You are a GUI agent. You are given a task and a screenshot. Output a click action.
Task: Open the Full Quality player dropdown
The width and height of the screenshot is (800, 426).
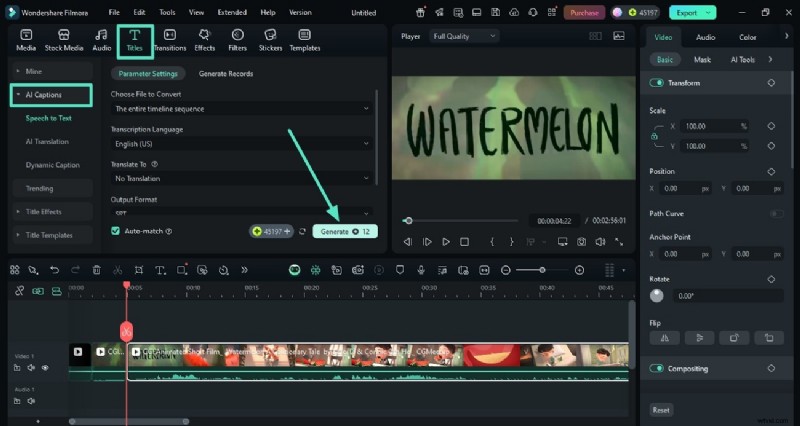pyautogui.click(x=463, y=36)
